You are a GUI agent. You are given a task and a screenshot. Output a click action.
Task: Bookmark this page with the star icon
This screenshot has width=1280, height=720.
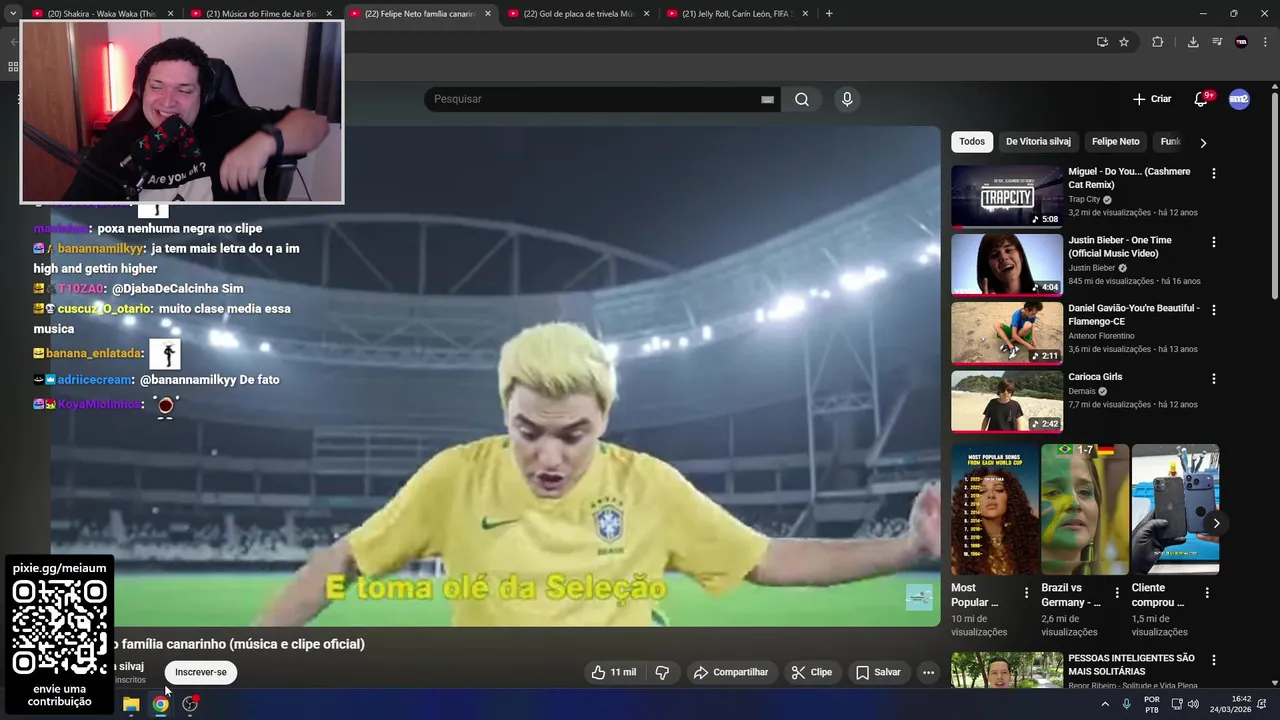pos(1124,42)
